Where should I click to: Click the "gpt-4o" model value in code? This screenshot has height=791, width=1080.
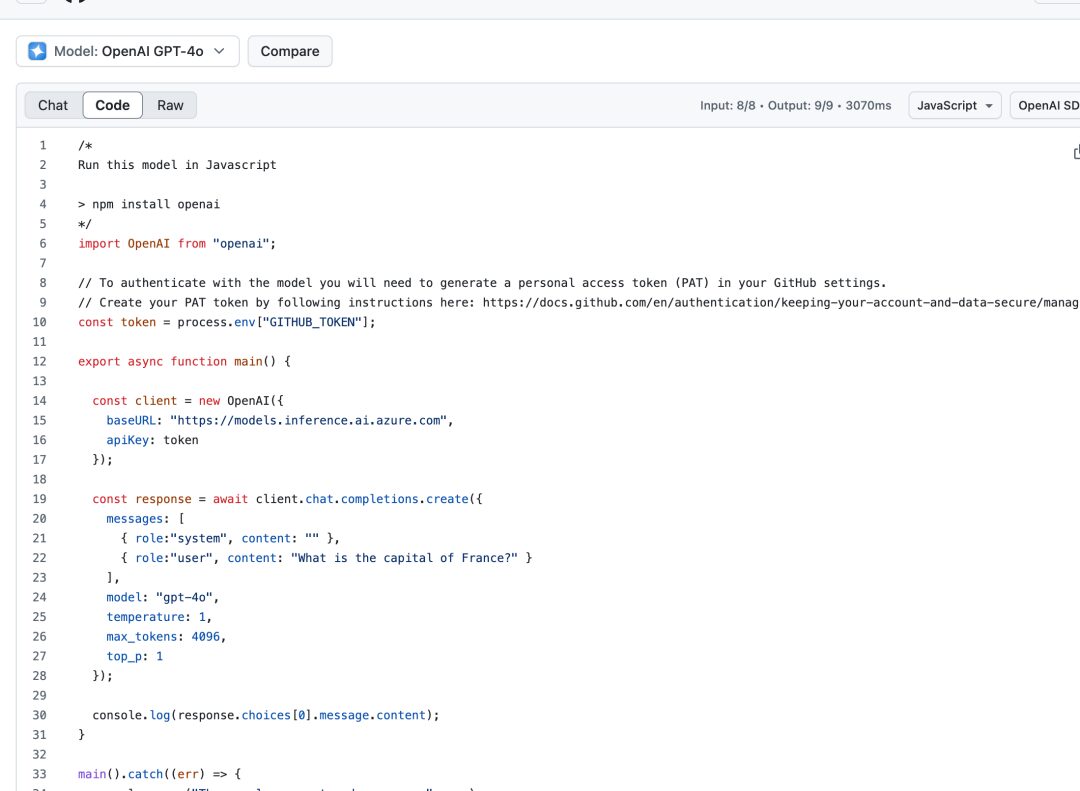[186, 597]
